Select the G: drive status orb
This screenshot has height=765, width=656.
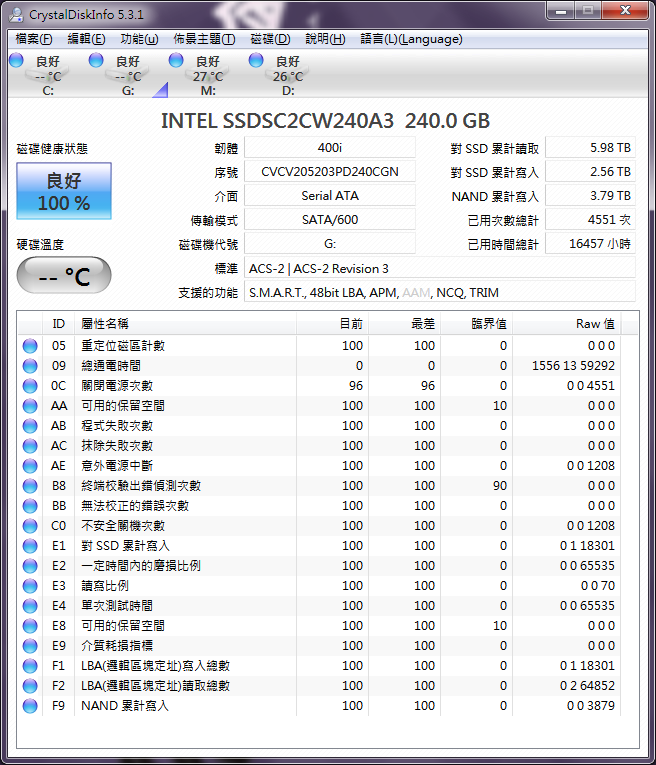[x=96, y=60]
